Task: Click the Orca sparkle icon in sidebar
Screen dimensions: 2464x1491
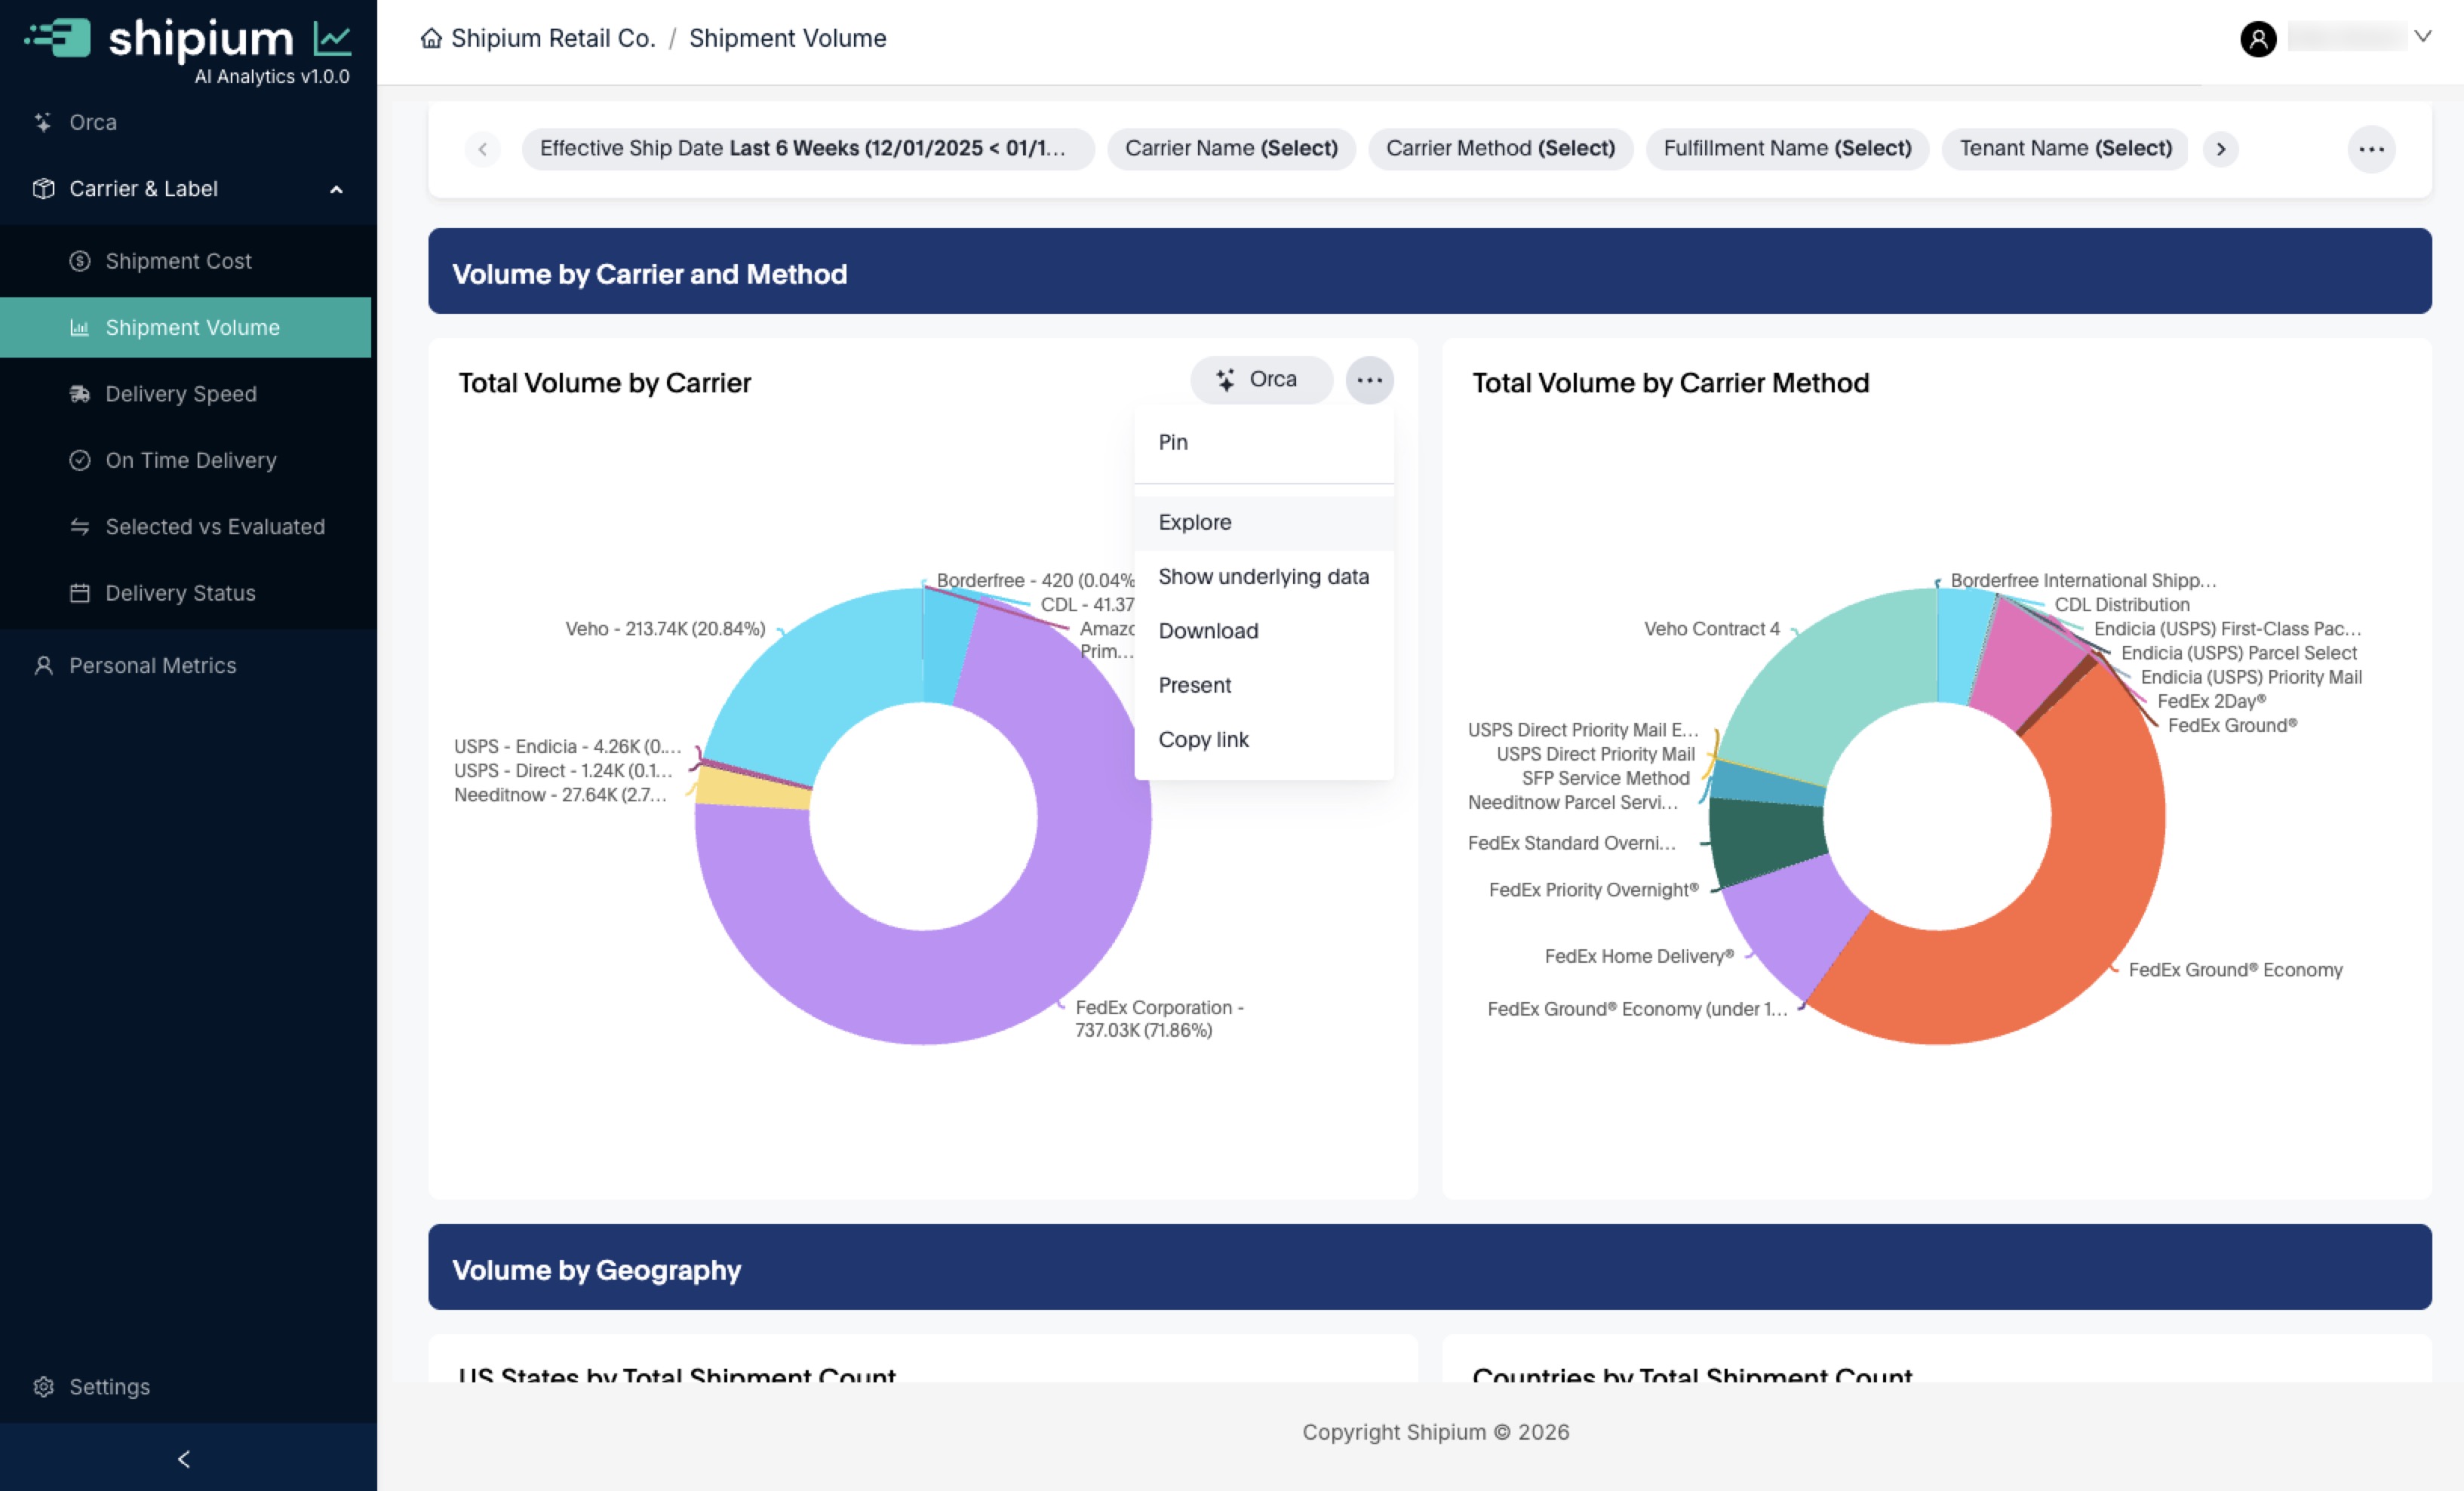Action: click(x=43, y=122)
